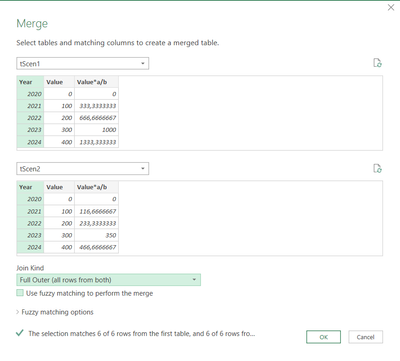Expand Fuzzy matching options
Screen dimensions: 400x361
coord(55,312)
